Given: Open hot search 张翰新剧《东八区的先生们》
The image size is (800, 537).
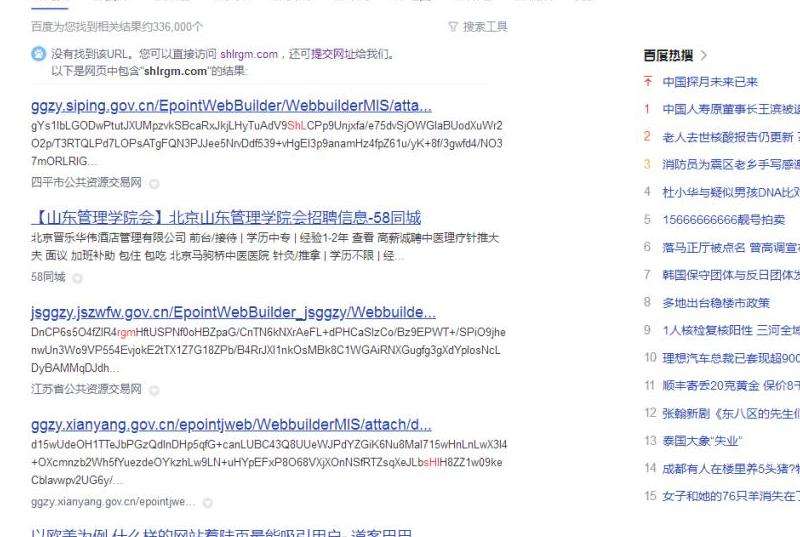Looking at the screenshot, I should (731, 413).
